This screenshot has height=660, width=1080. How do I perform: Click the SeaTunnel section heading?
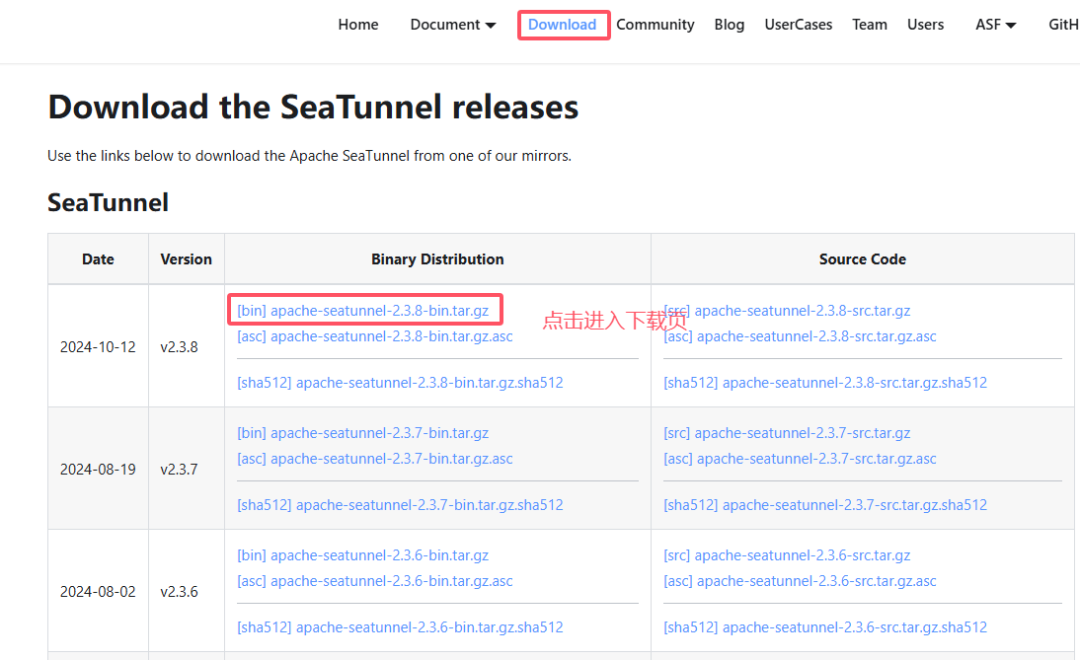click(108, 203)
